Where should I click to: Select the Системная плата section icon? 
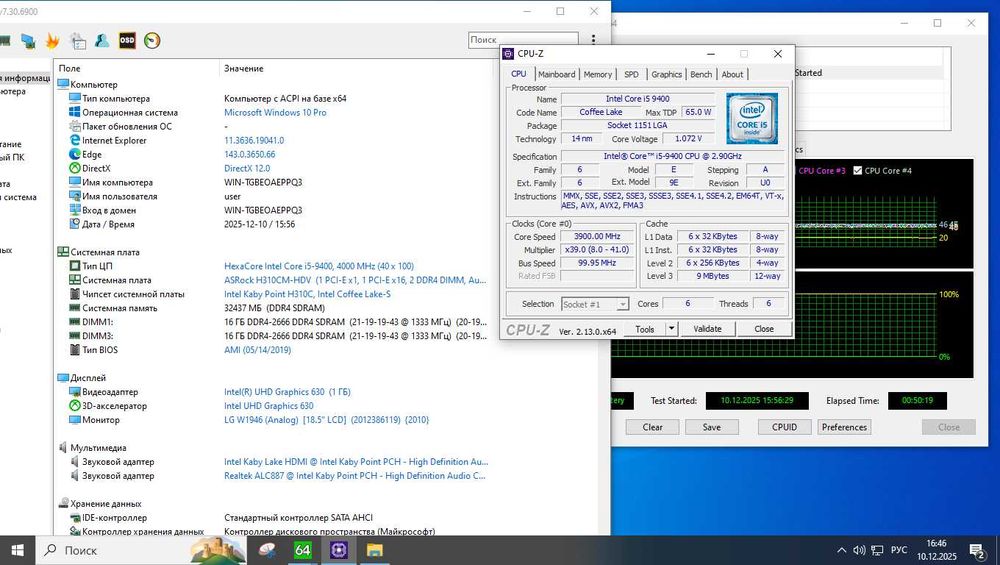63,252
